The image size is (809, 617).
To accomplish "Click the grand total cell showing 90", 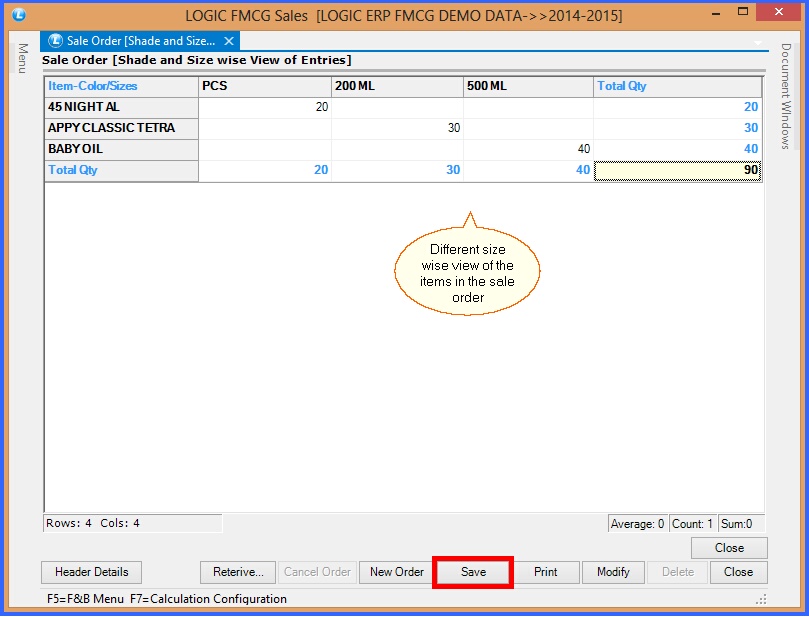I will point(677,170).
